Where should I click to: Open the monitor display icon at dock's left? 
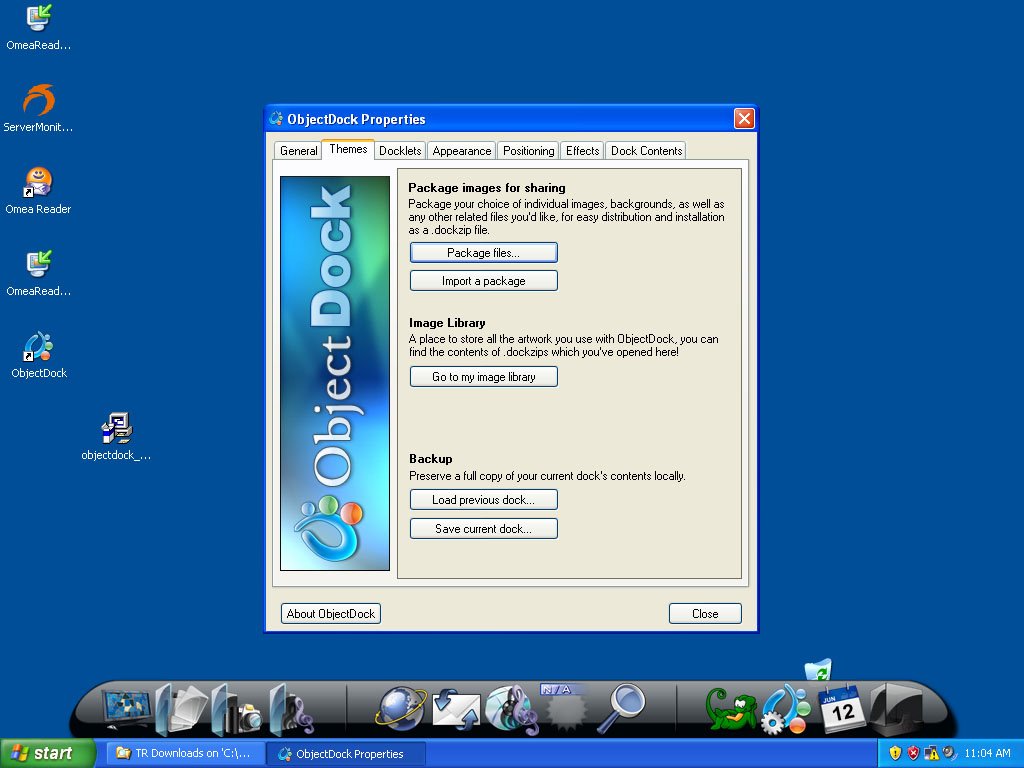click(127, 708)
